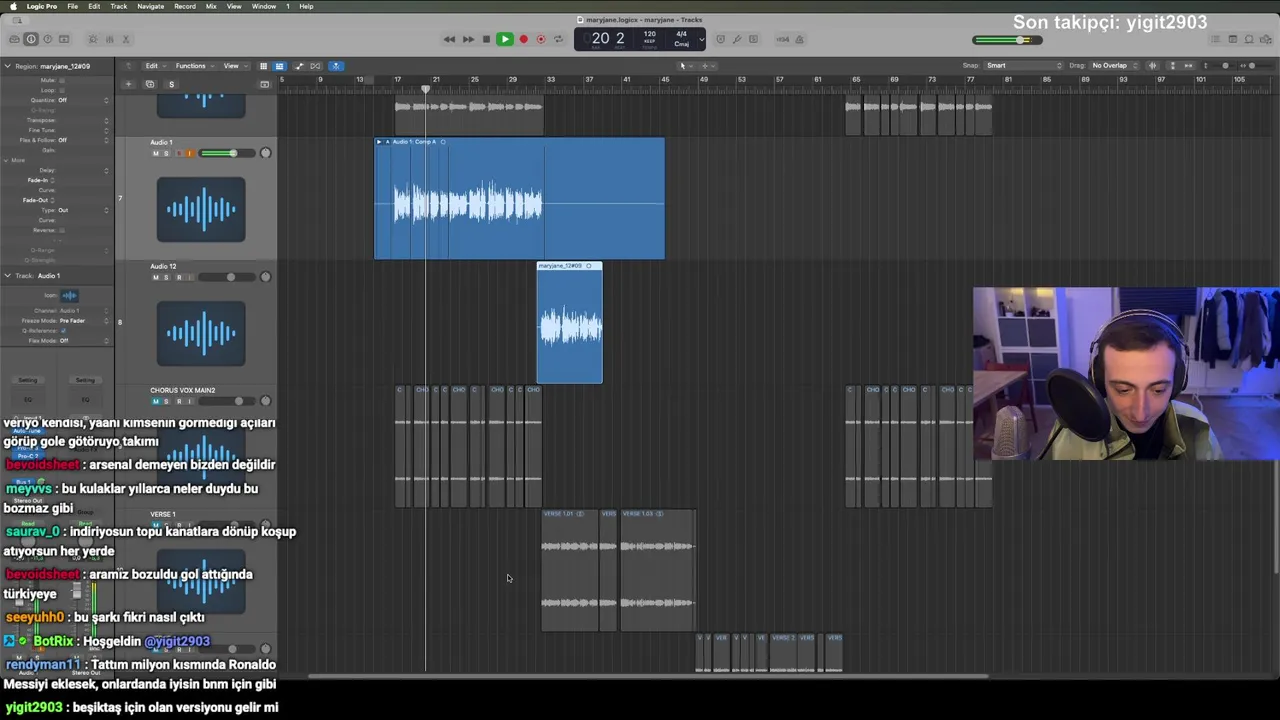Toggle the Metronome click icon
Viewport: 1280px width, 720px height.
801,39
